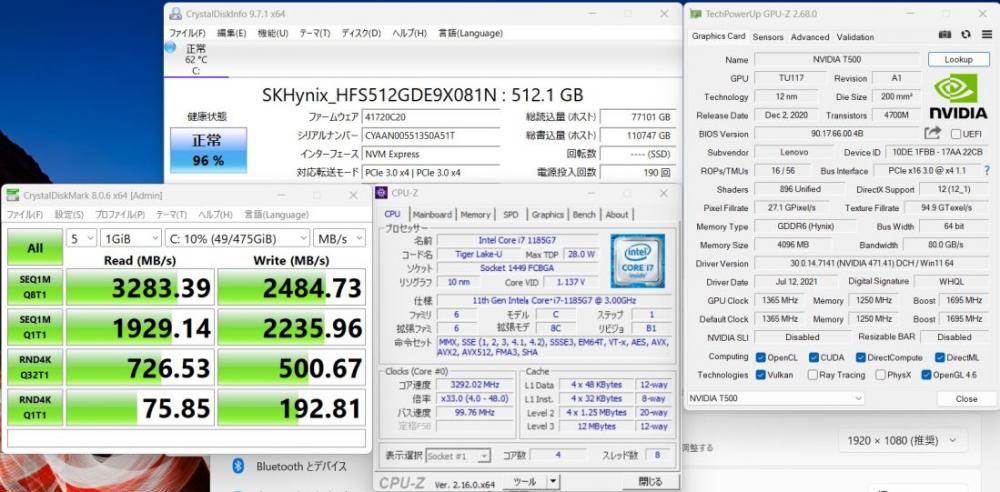Run the RND4K Q1T1 test

pyautogui.click(x=35, y=407)
